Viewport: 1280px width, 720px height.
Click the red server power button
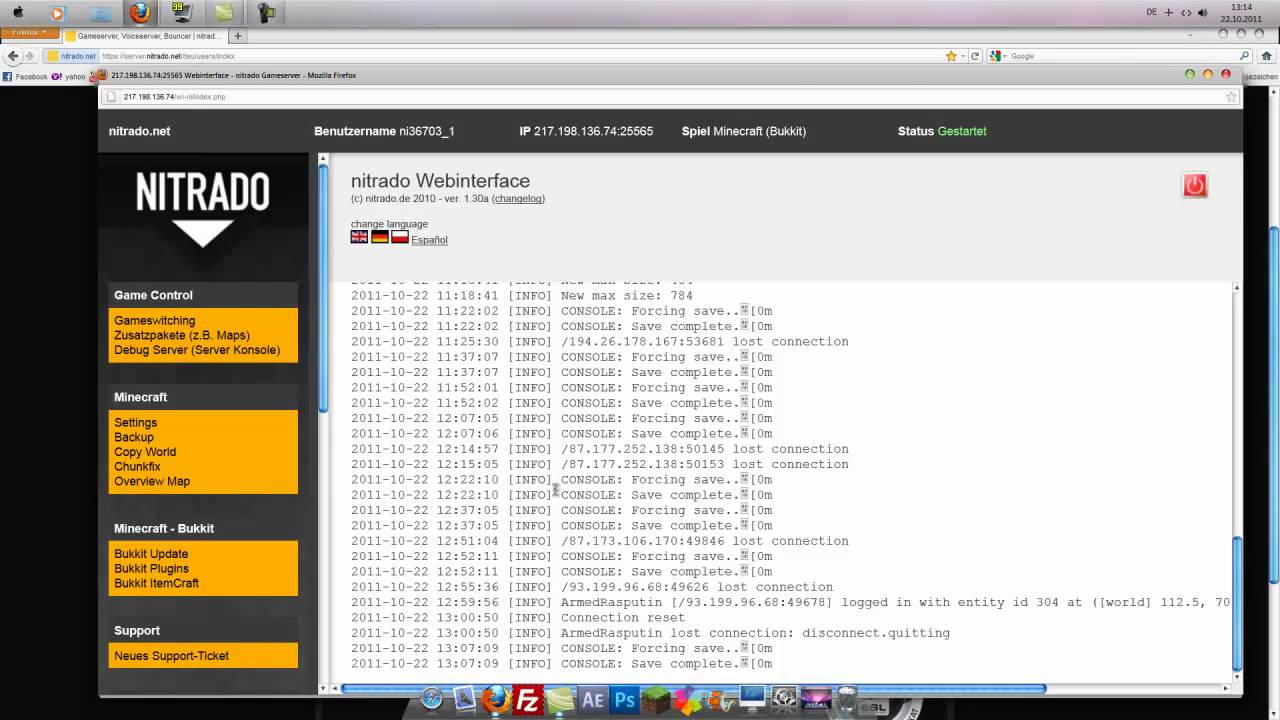click(1194, 185)
